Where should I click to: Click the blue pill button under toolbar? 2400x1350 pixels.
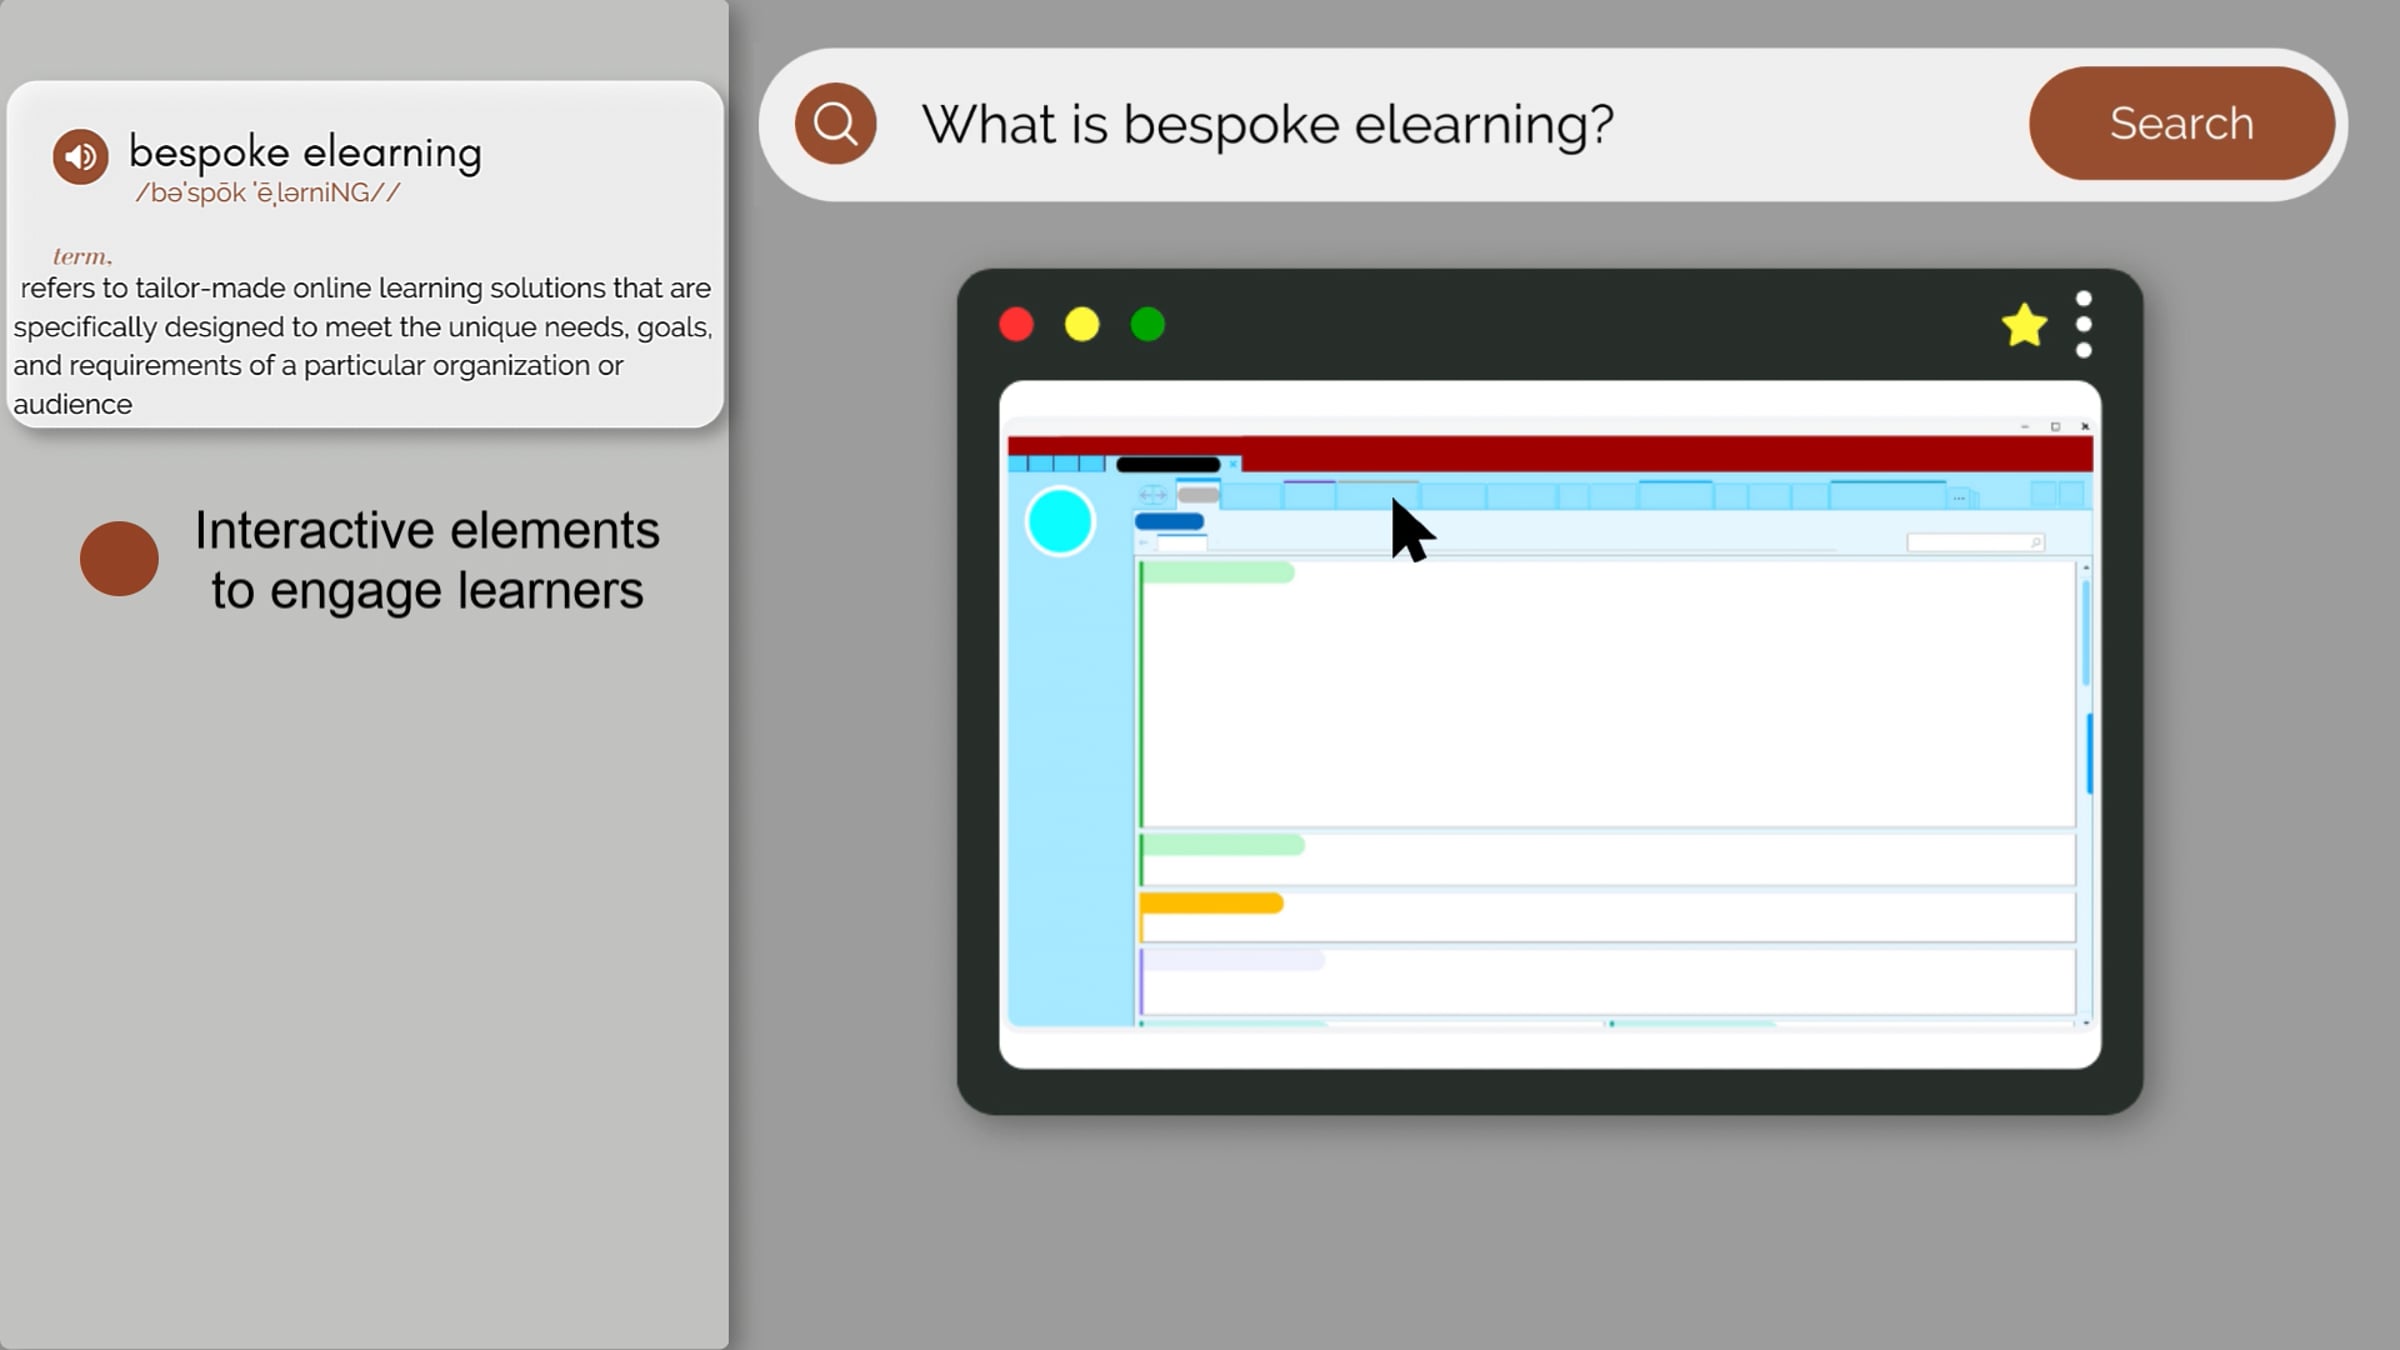[x=1168, y=521]
